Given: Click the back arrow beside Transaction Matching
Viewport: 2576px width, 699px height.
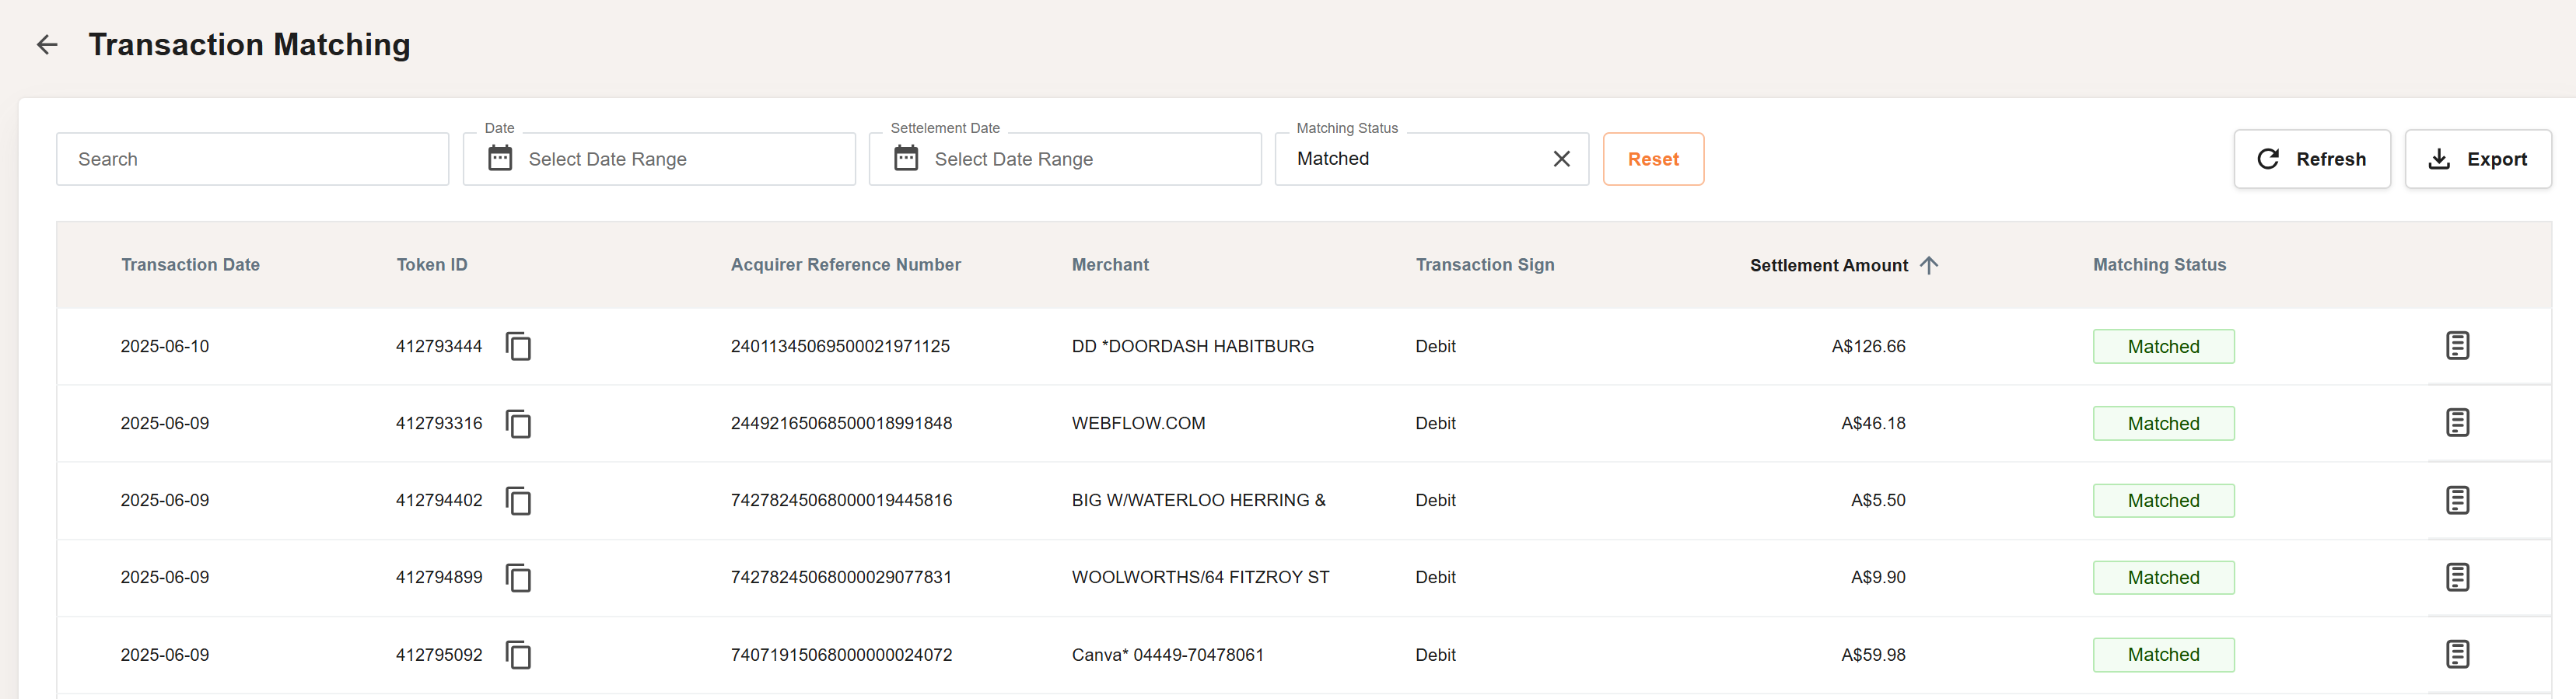Looking at the screenshot, I should (x=47, y=44).
